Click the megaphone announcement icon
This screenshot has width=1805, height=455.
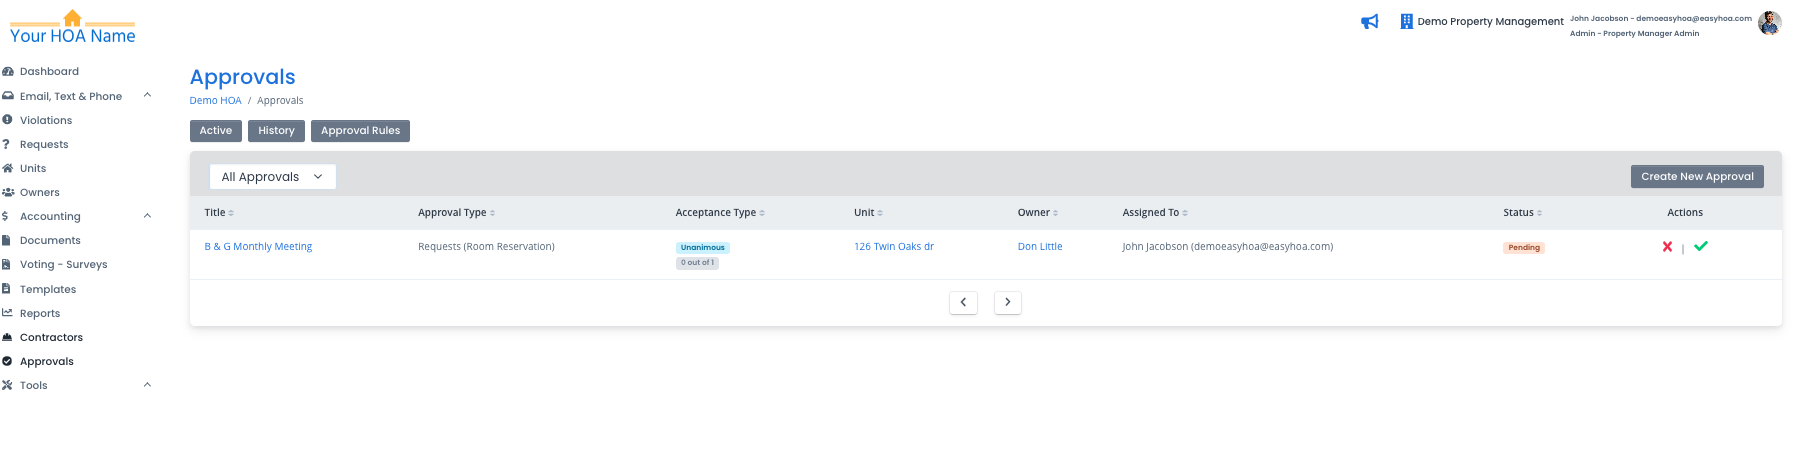(x=1369, y=22)
